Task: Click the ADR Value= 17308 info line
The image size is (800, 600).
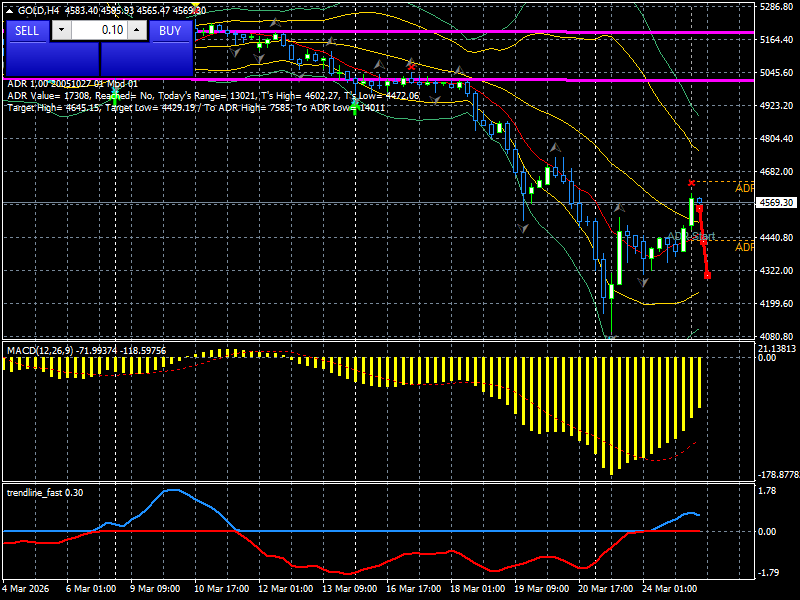Action: point(213,95)
